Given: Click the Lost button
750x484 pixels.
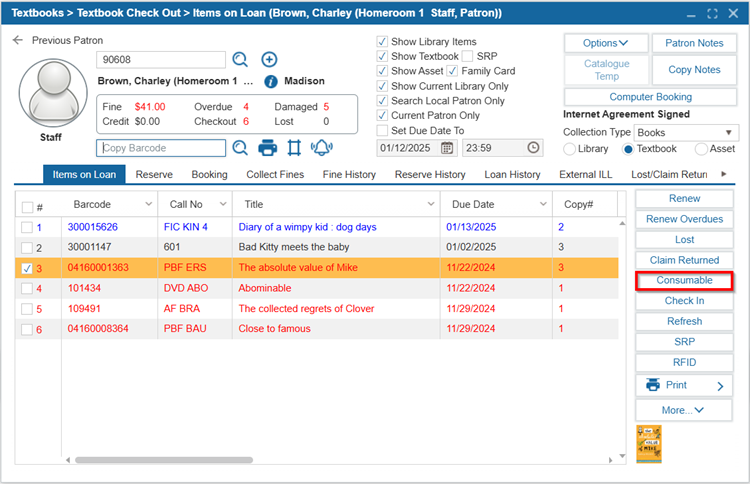Looking at the screenshot, I should tap(684, 240).
